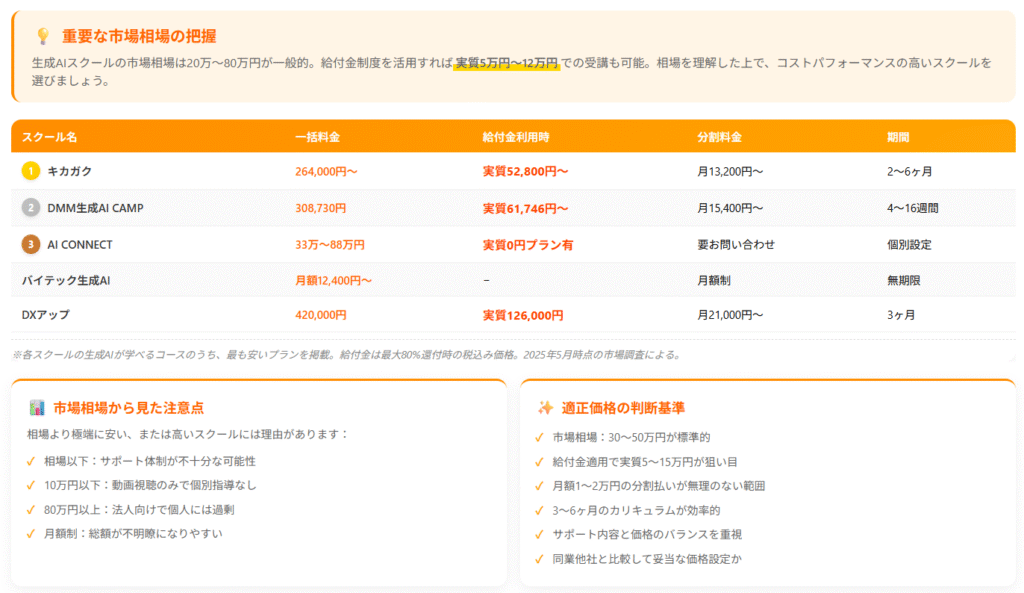
Task: Click the 33万〜88万円 price cell
Action: (x=330, y=244)
